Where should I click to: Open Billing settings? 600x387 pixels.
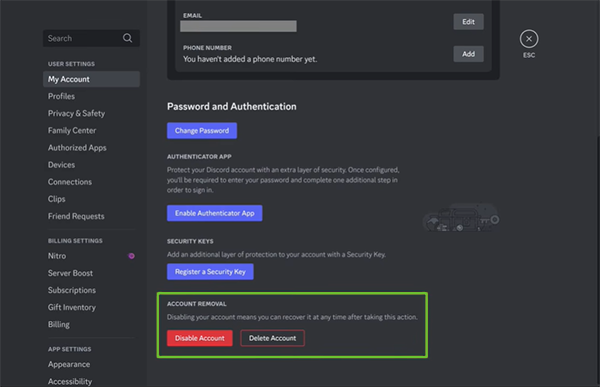pos(91,325)
